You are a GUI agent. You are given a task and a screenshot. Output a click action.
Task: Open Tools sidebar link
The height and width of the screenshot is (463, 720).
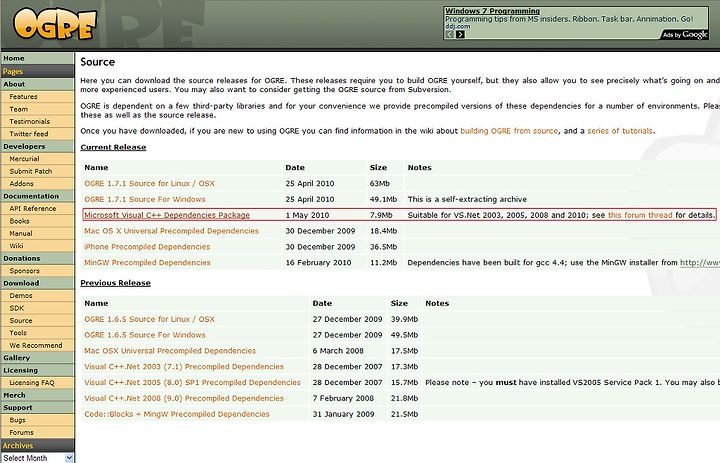[x=18, y=333]
